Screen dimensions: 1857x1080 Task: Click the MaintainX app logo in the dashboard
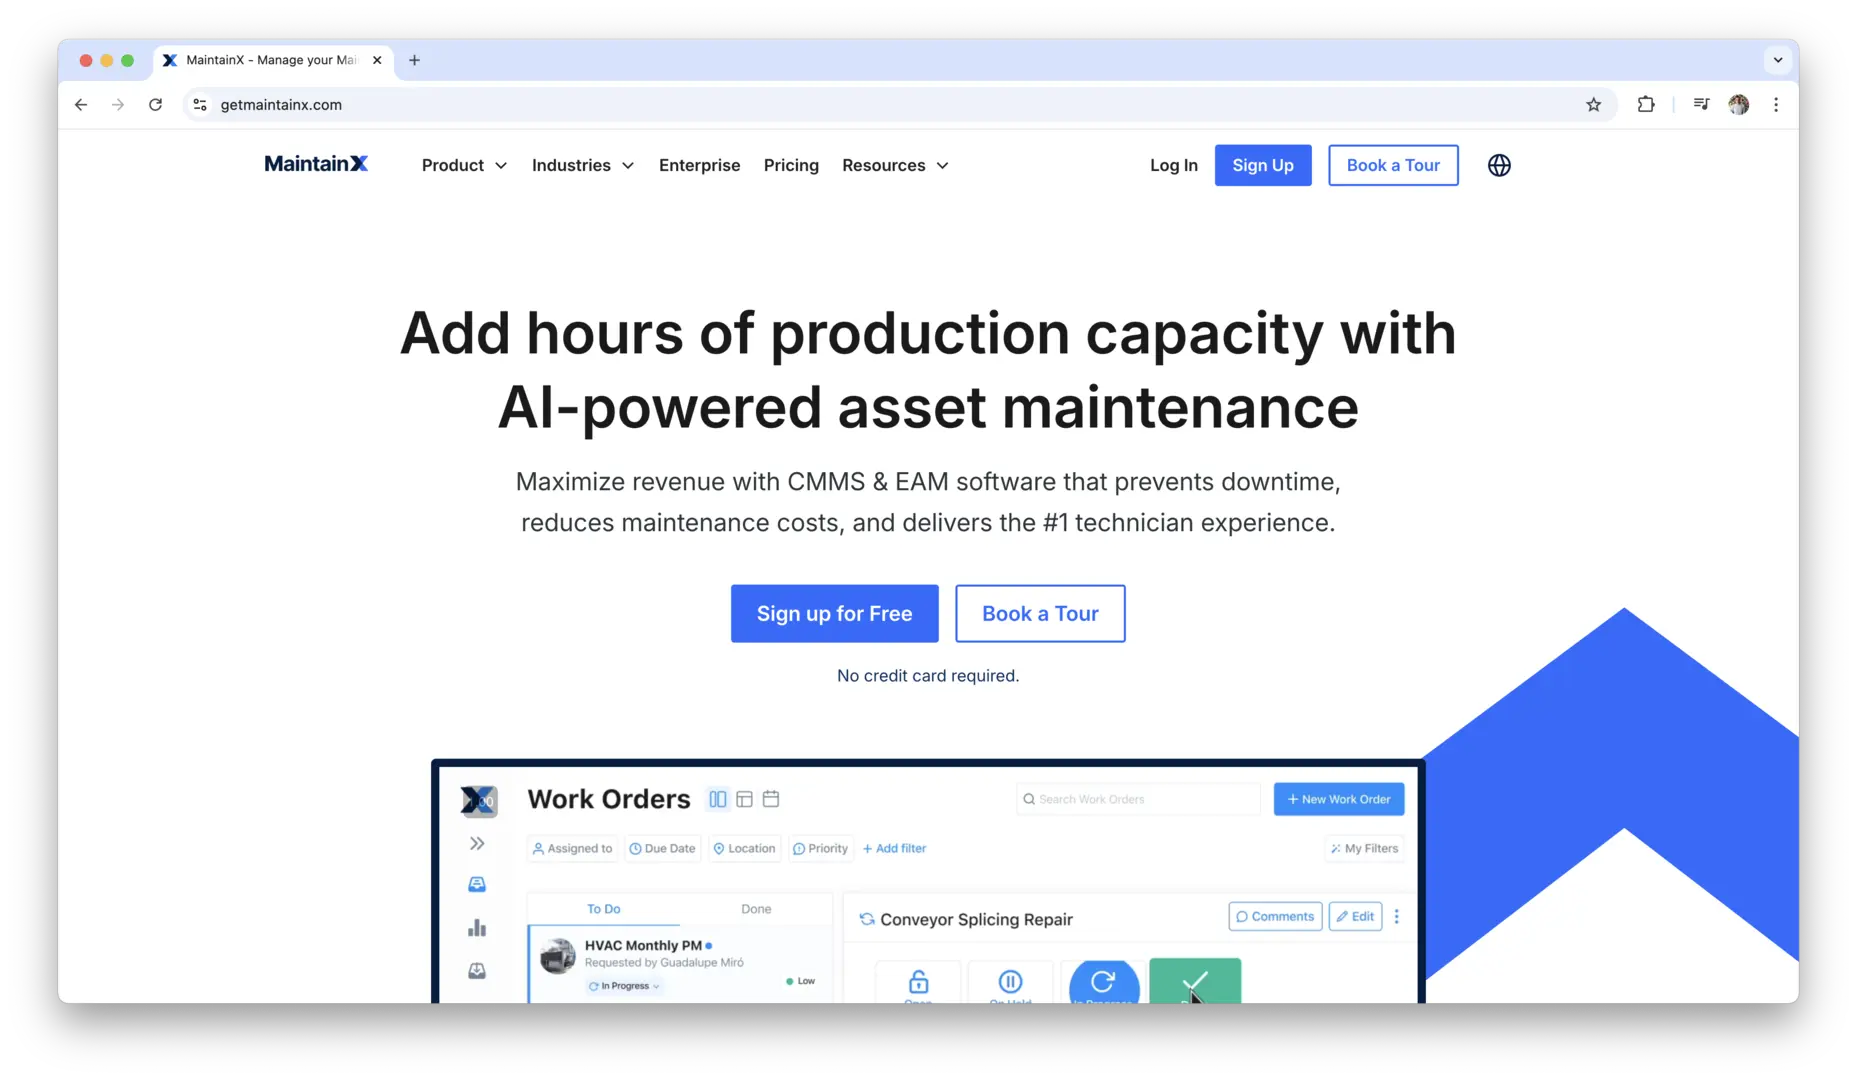[478, 800]
